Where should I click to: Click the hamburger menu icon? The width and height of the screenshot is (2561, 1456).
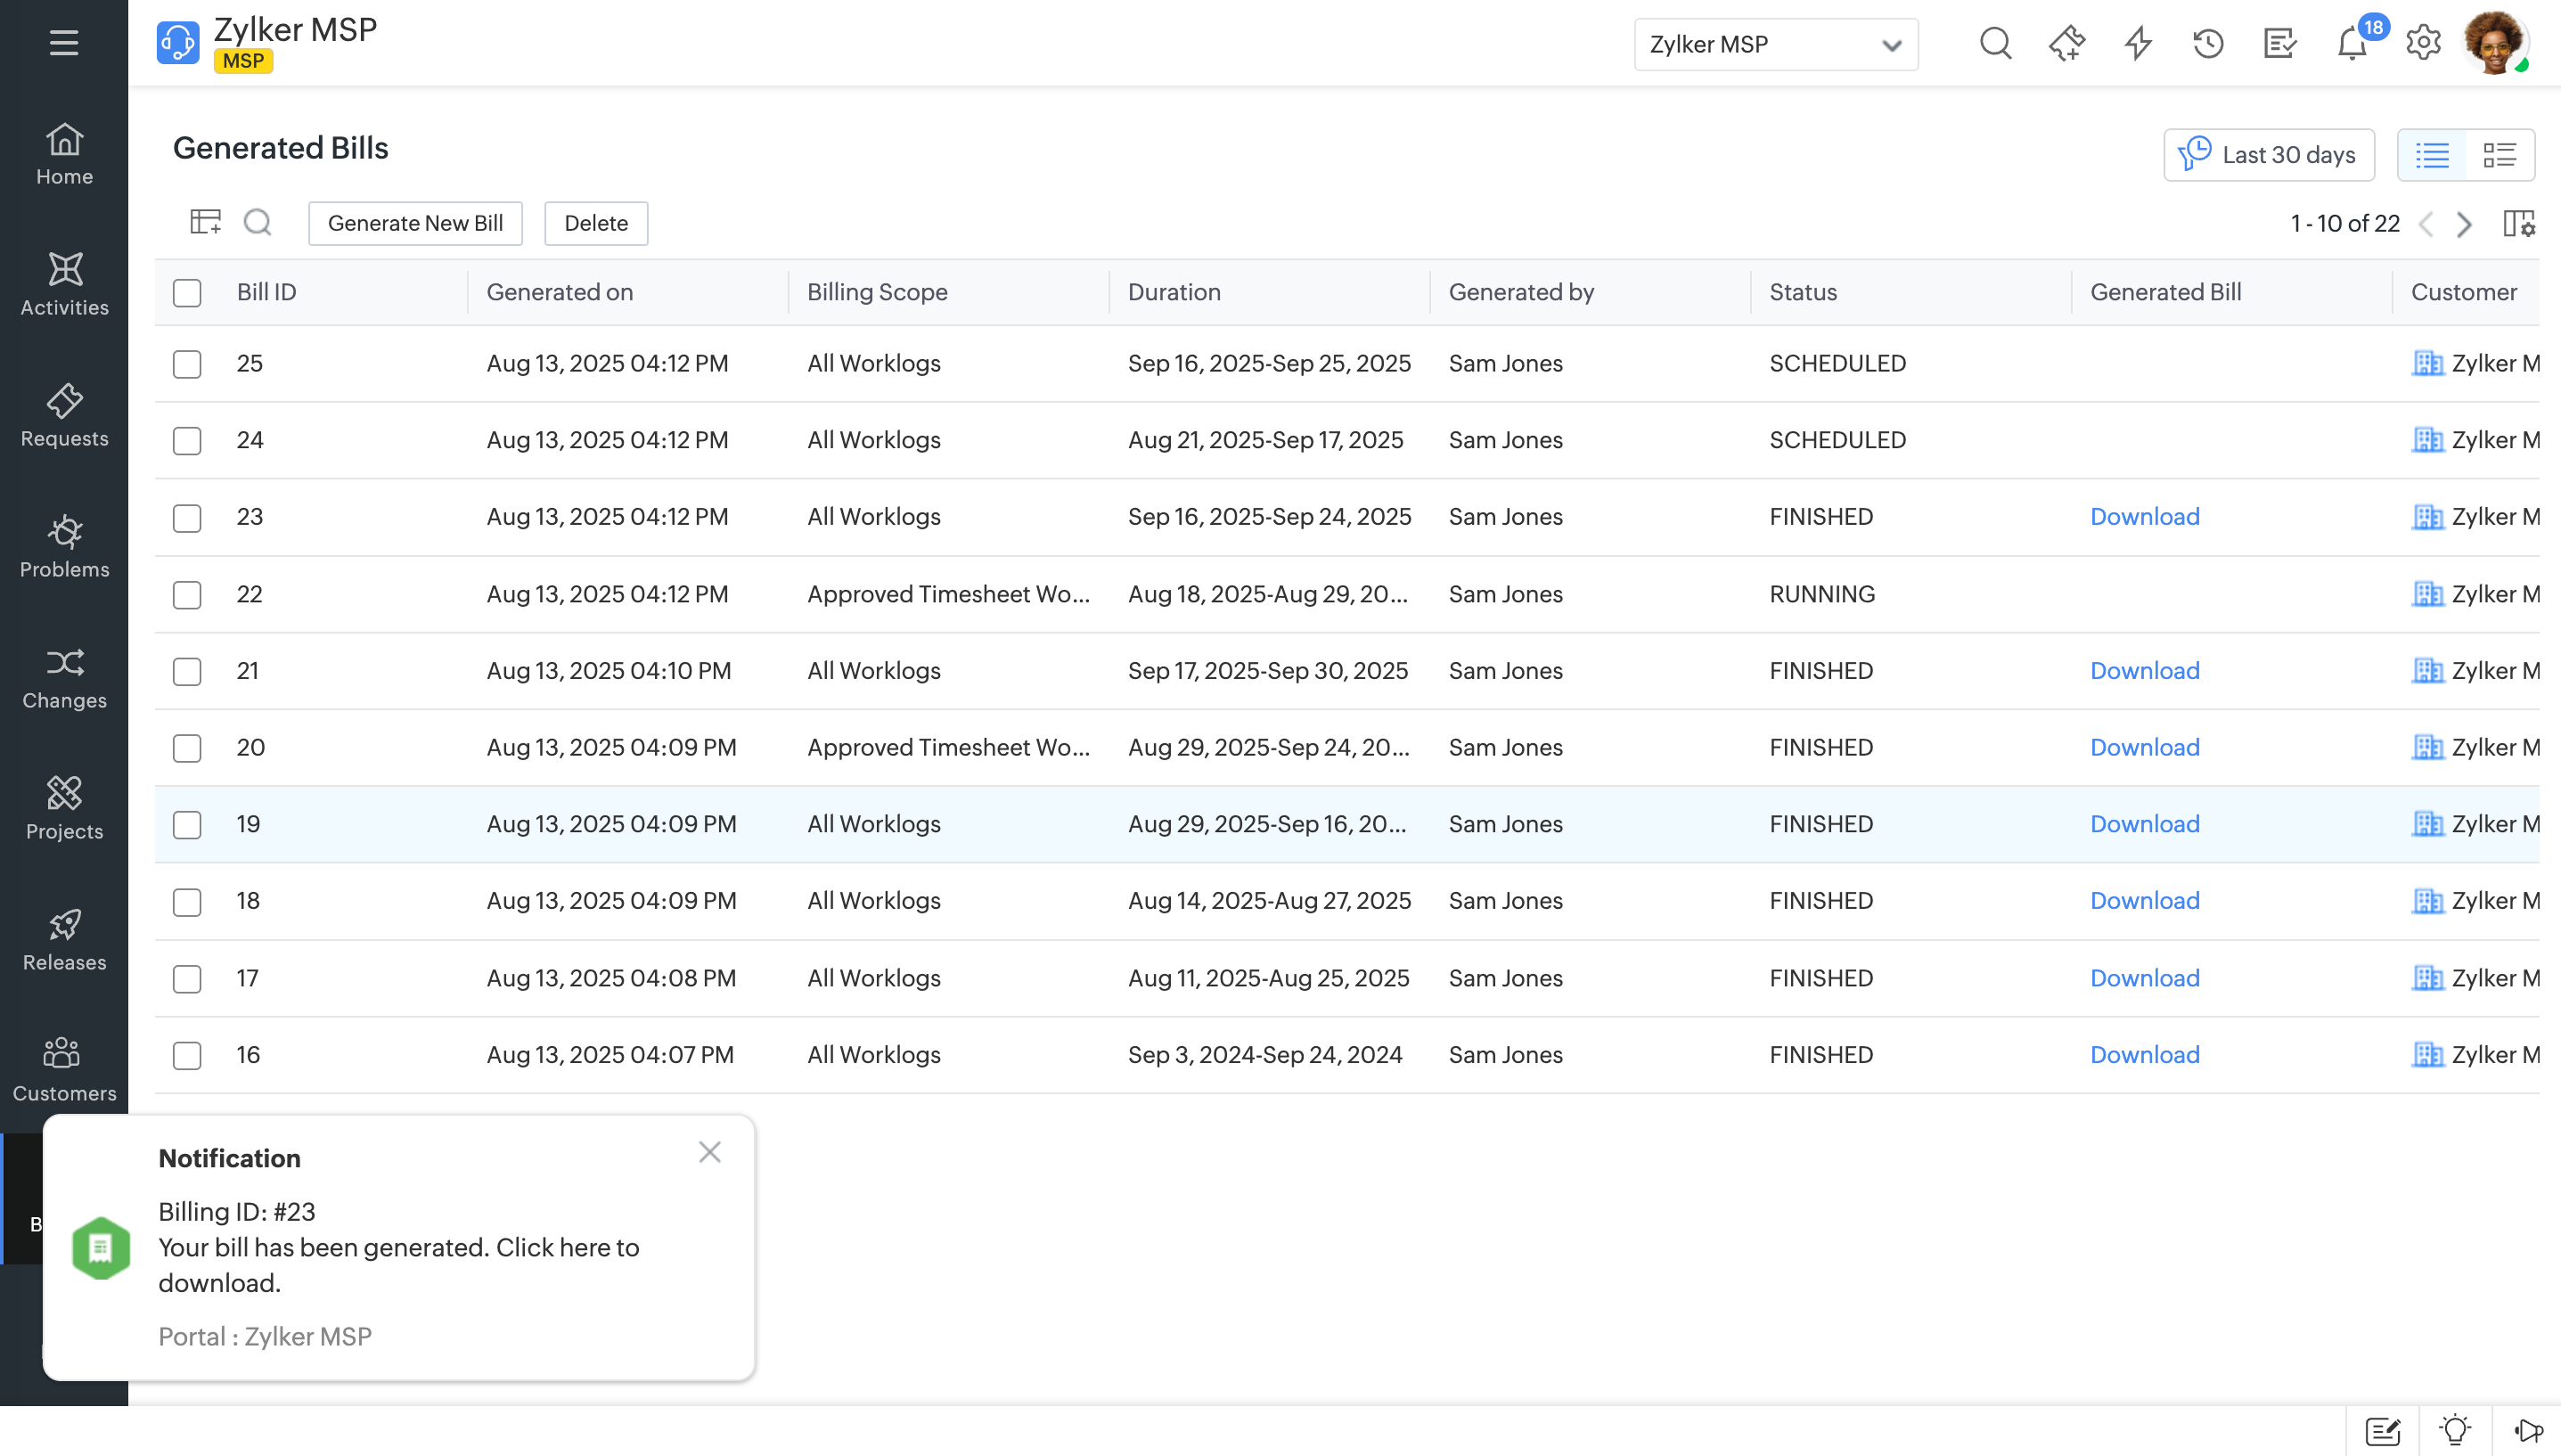(x=64, y=42)
